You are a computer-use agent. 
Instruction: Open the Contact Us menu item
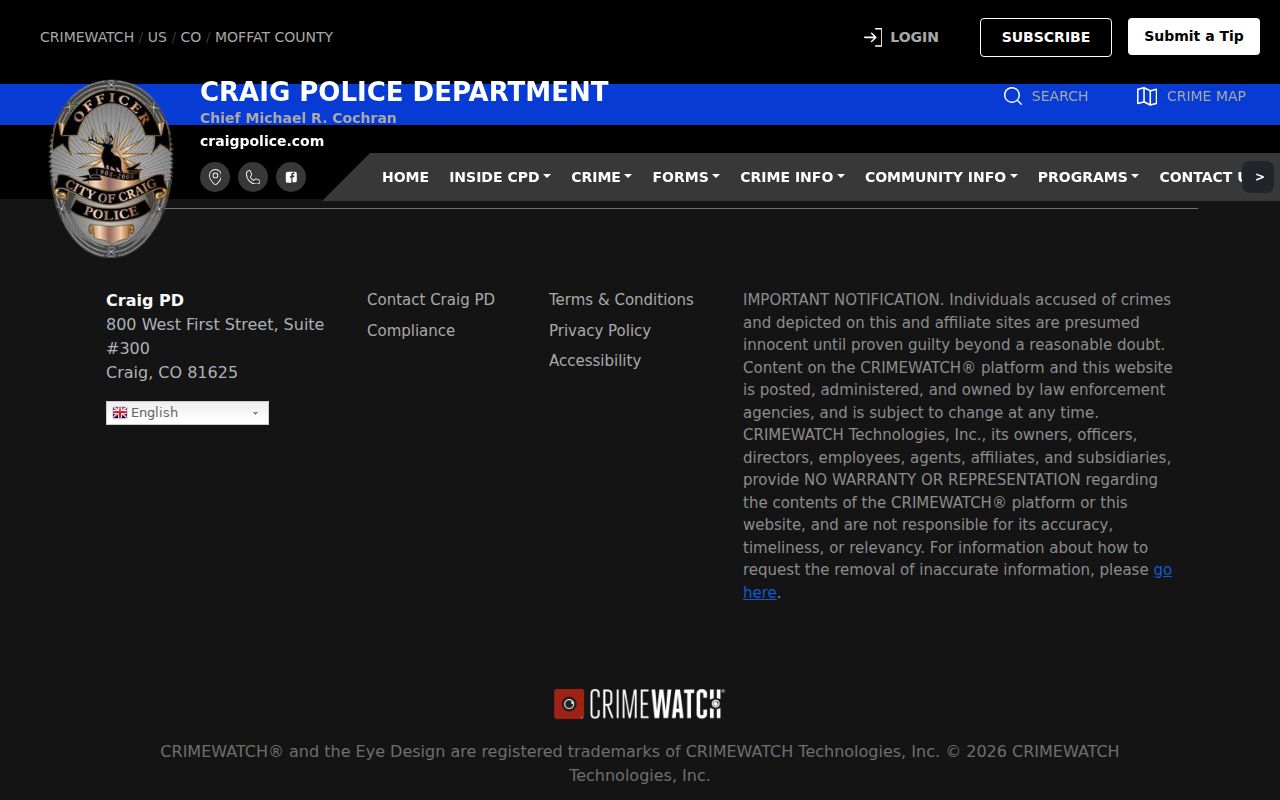click(1201, 177)
